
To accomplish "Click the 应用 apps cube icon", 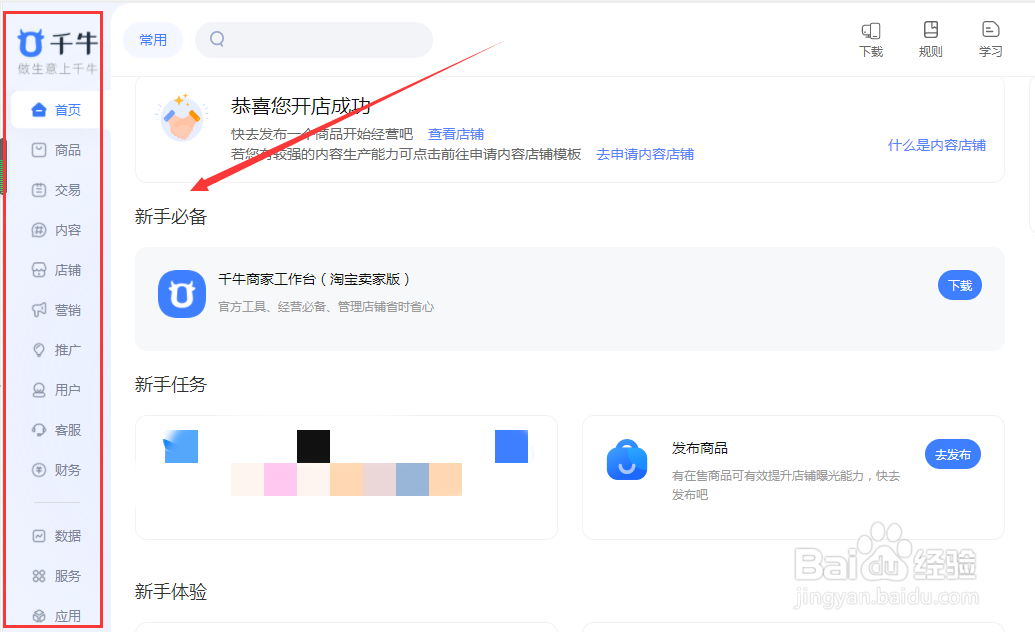I will [x=39, y=616].
